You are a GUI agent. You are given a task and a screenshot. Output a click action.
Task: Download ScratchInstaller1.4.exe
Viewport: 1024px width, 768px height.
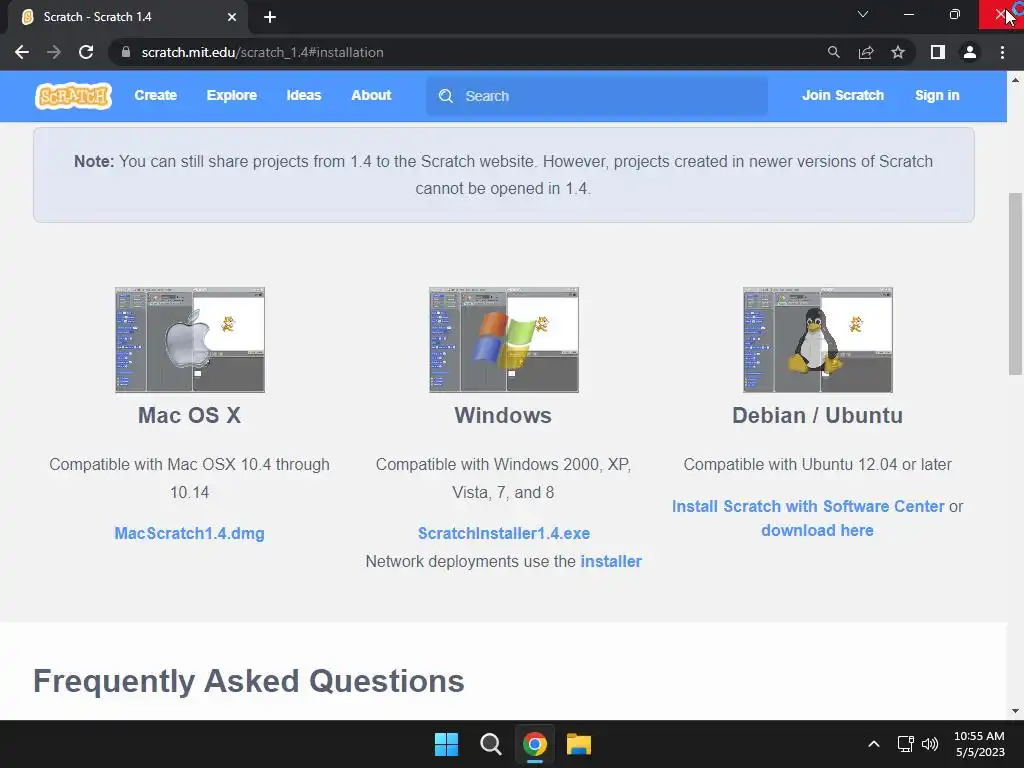[x=504, y=534]
